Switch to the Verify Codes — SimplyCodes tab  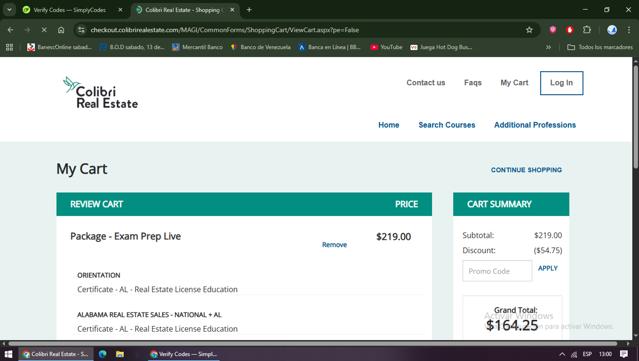point(69,10)
